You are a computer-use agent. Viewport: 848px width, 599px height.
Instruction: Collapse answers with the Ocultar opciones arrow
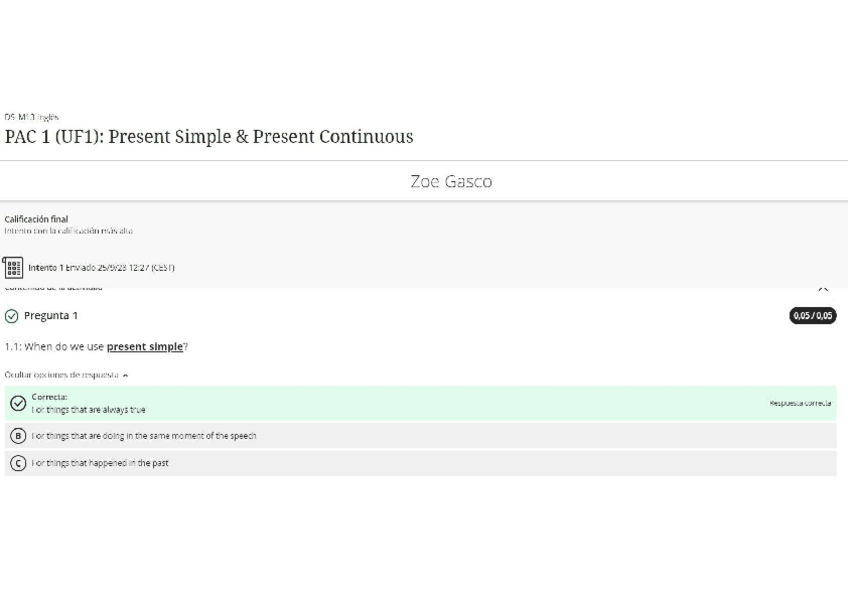(126, 375)
